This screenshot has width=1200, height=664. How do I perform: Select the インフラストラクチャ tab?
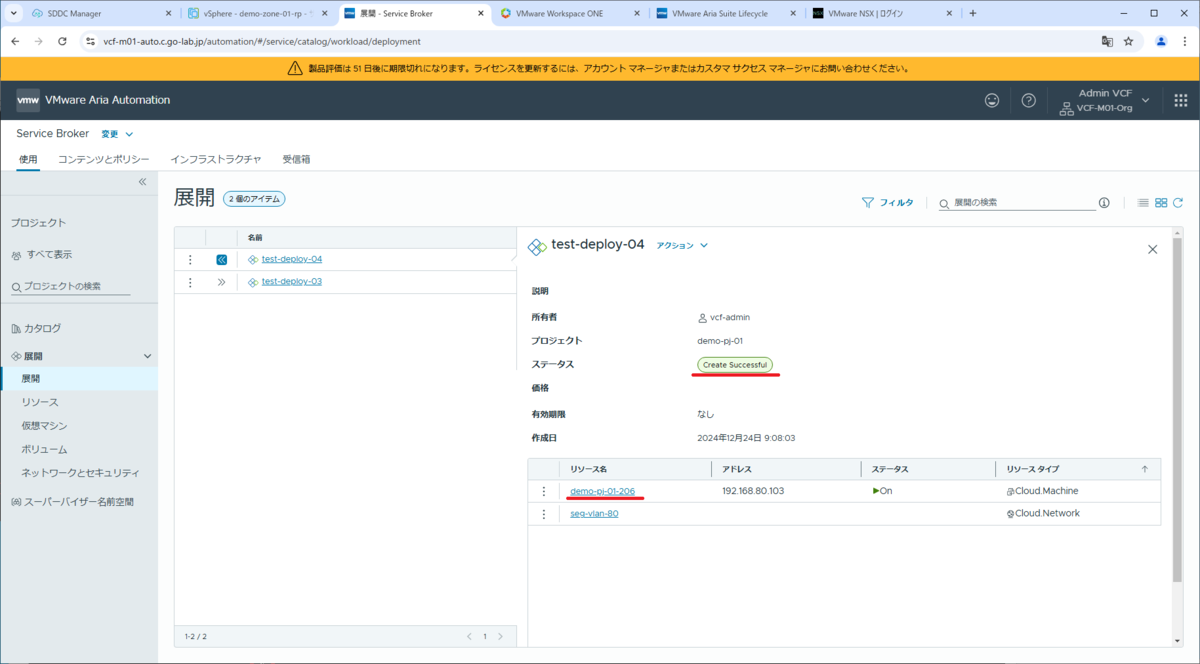click(x=216, y=159)
